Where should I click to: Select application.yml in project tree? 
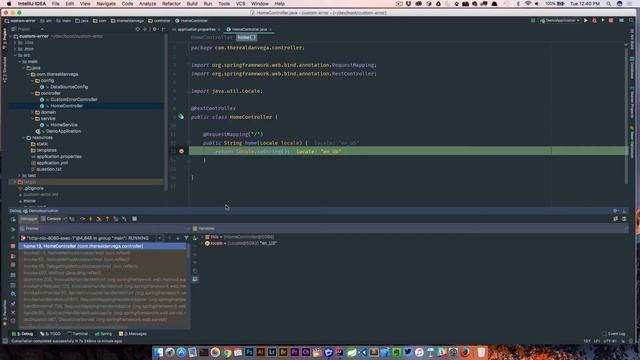point(52,163)
